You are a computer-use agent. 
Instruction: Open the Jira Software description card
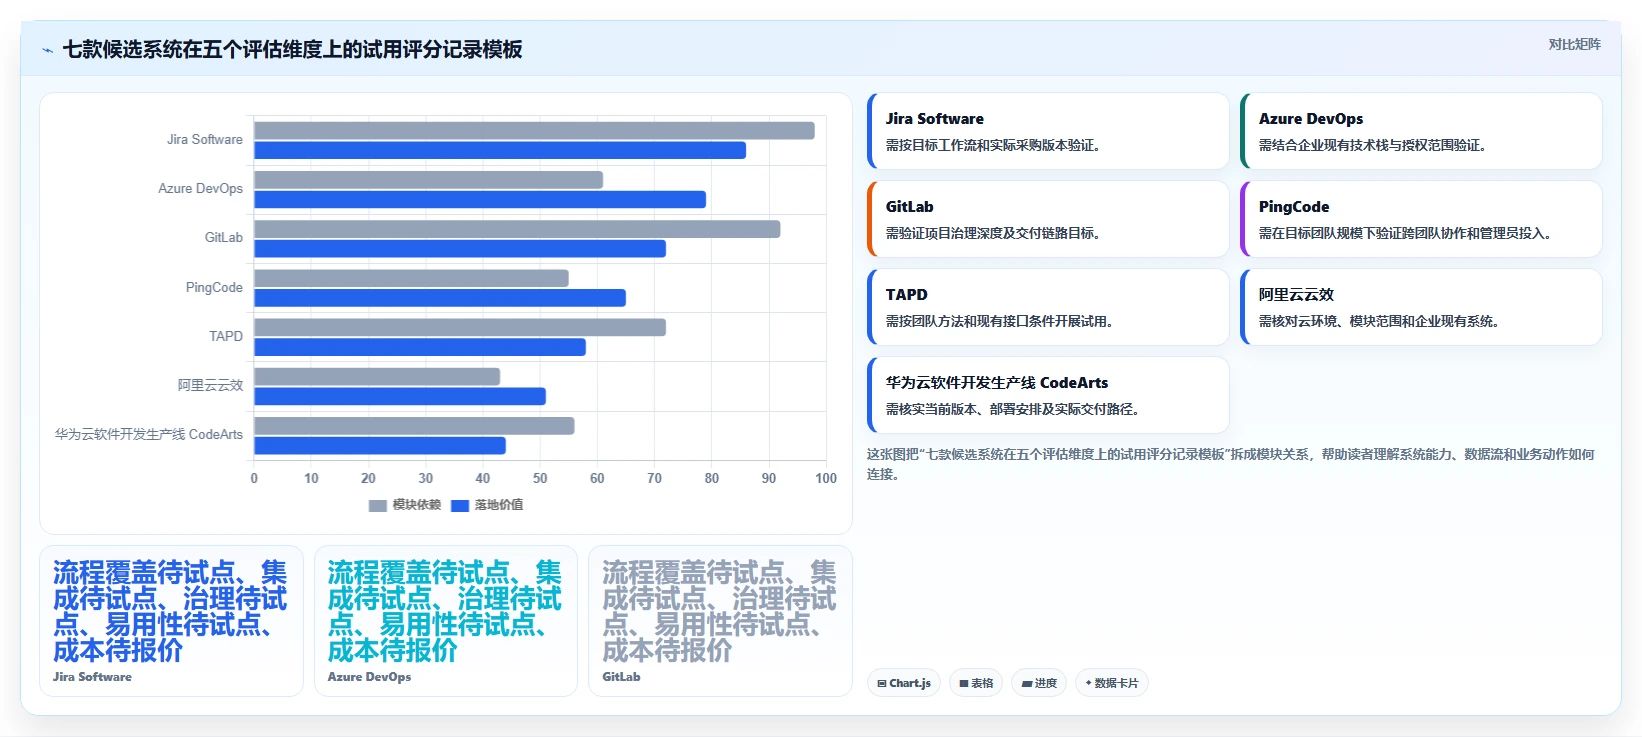coord(1048,131)
